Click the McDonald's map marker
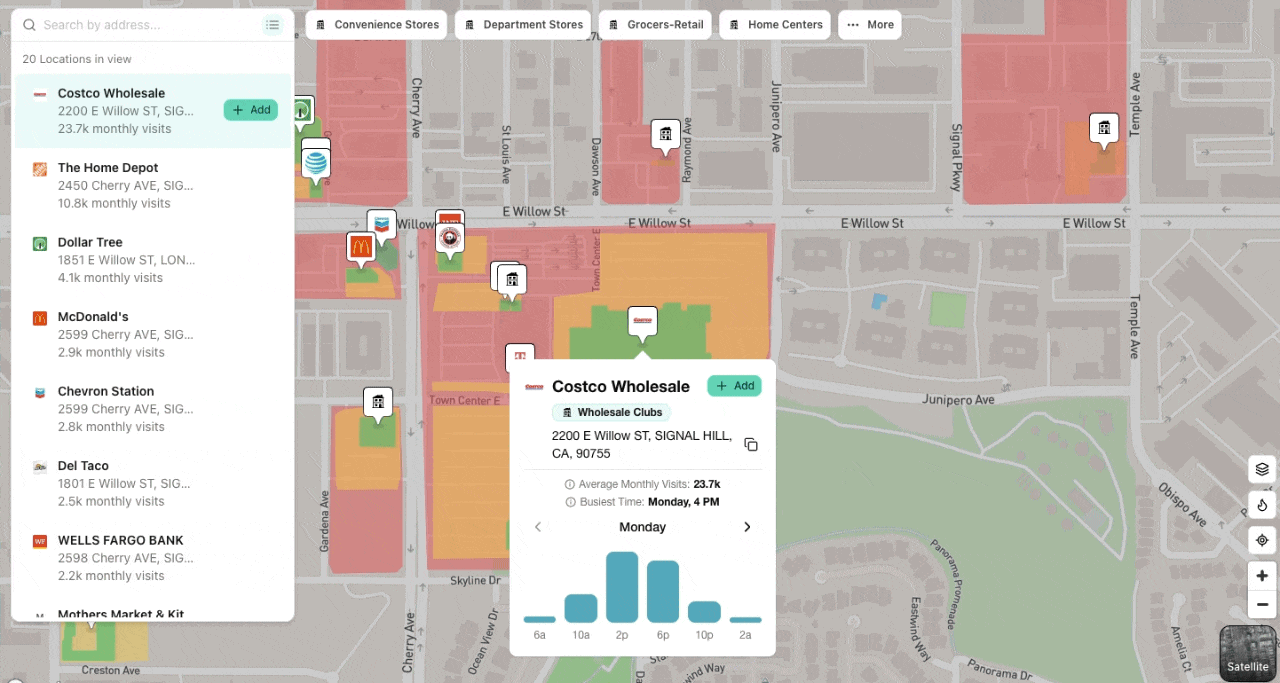The image size is (1280, 683). click(x=360, y=246)
